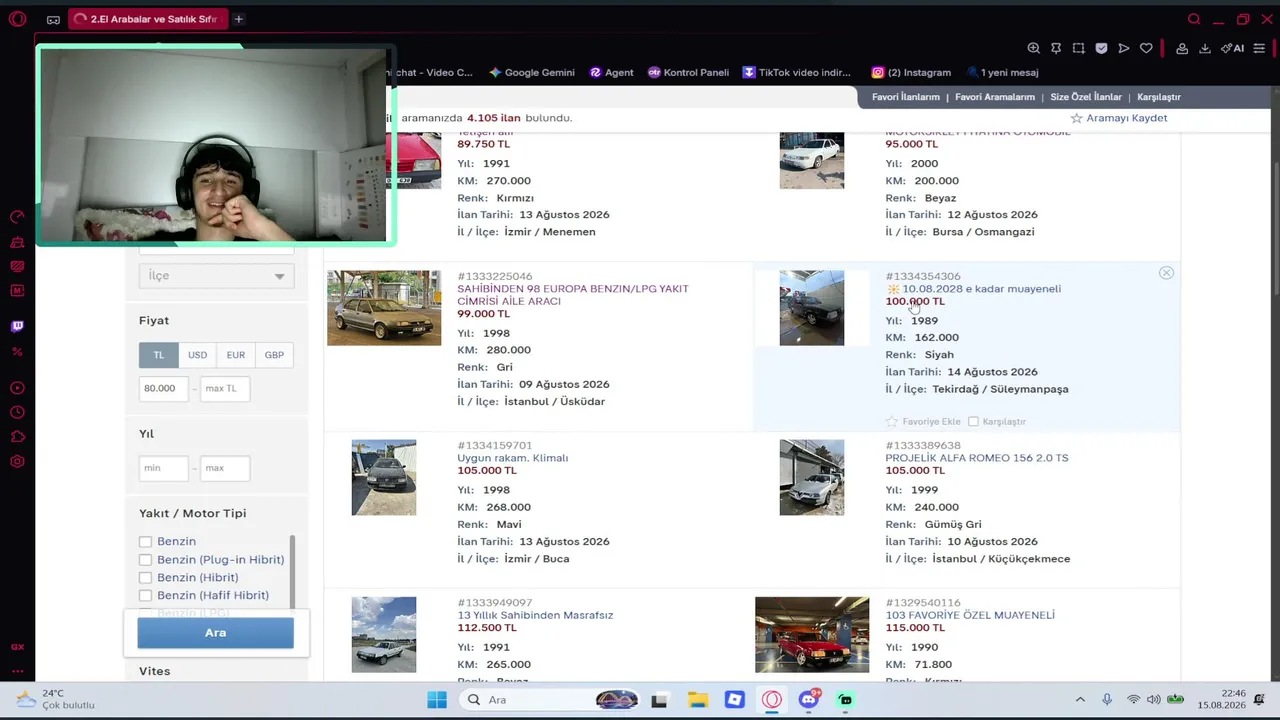Select GBP currency for price

click(x=274, y=355)
